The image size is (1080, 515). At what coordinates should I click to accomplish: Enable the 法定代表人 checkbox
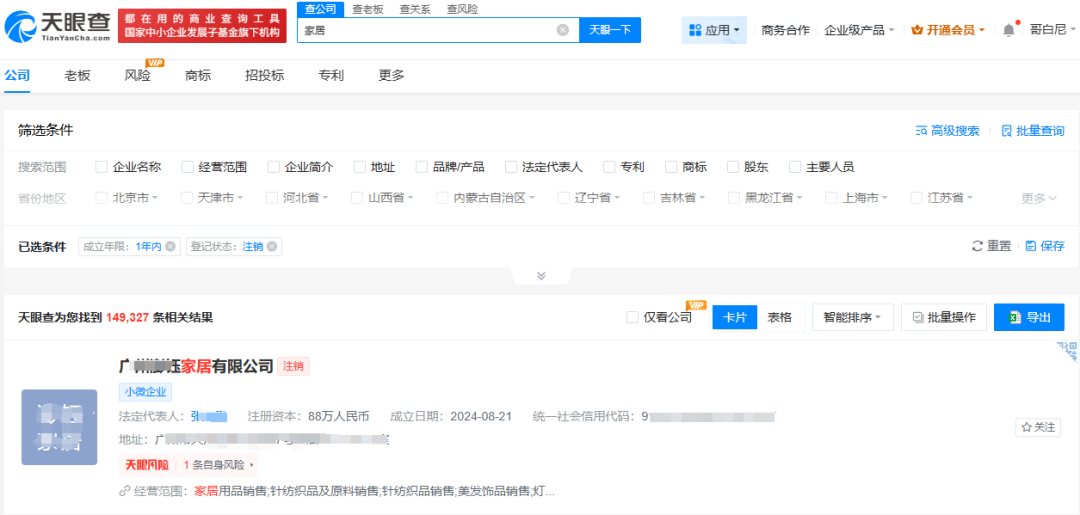512,167
